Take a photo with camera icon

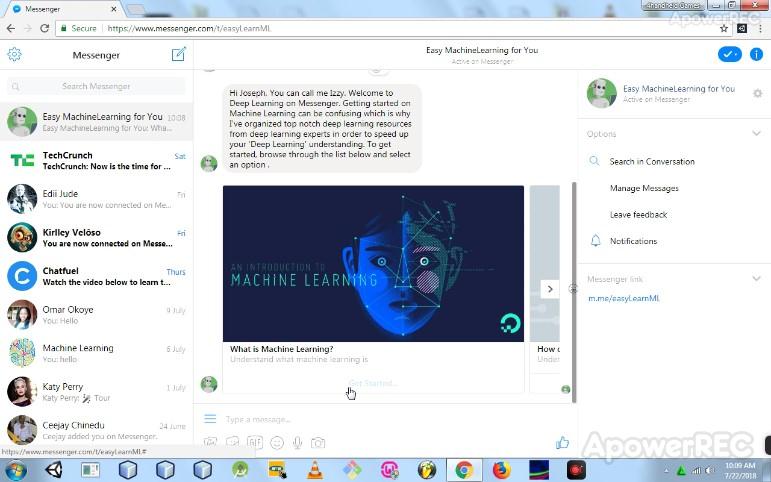(x=318, y=443)
